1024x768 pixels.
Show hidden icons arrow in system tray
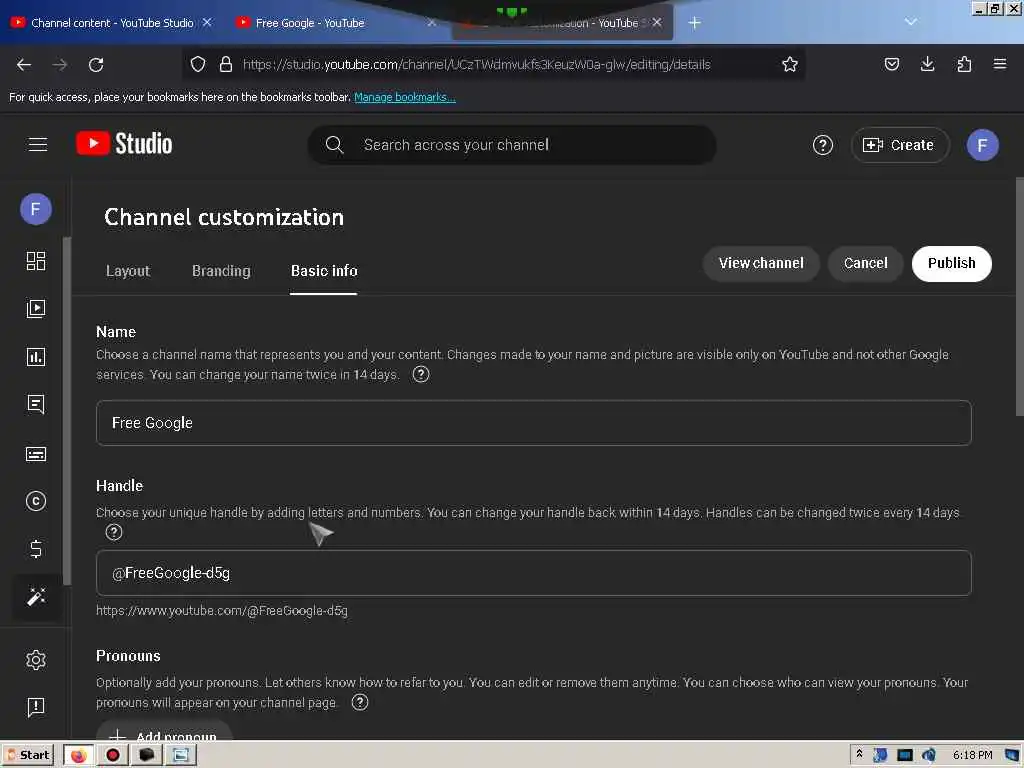(859, 754)
